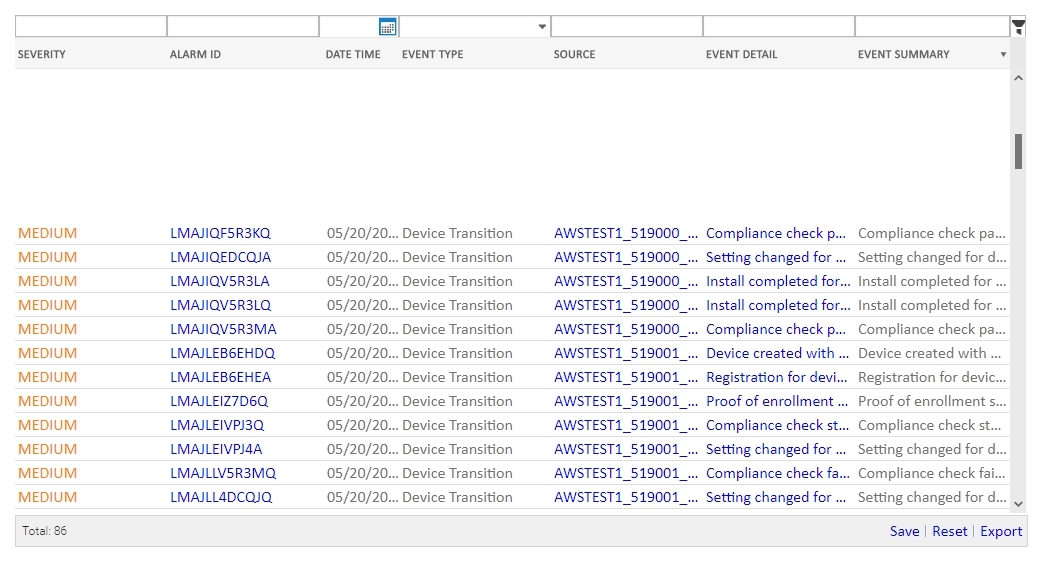
Task: Sort by the Alarm ID column header
Action: pyautogui.click(x=195, y=54)
